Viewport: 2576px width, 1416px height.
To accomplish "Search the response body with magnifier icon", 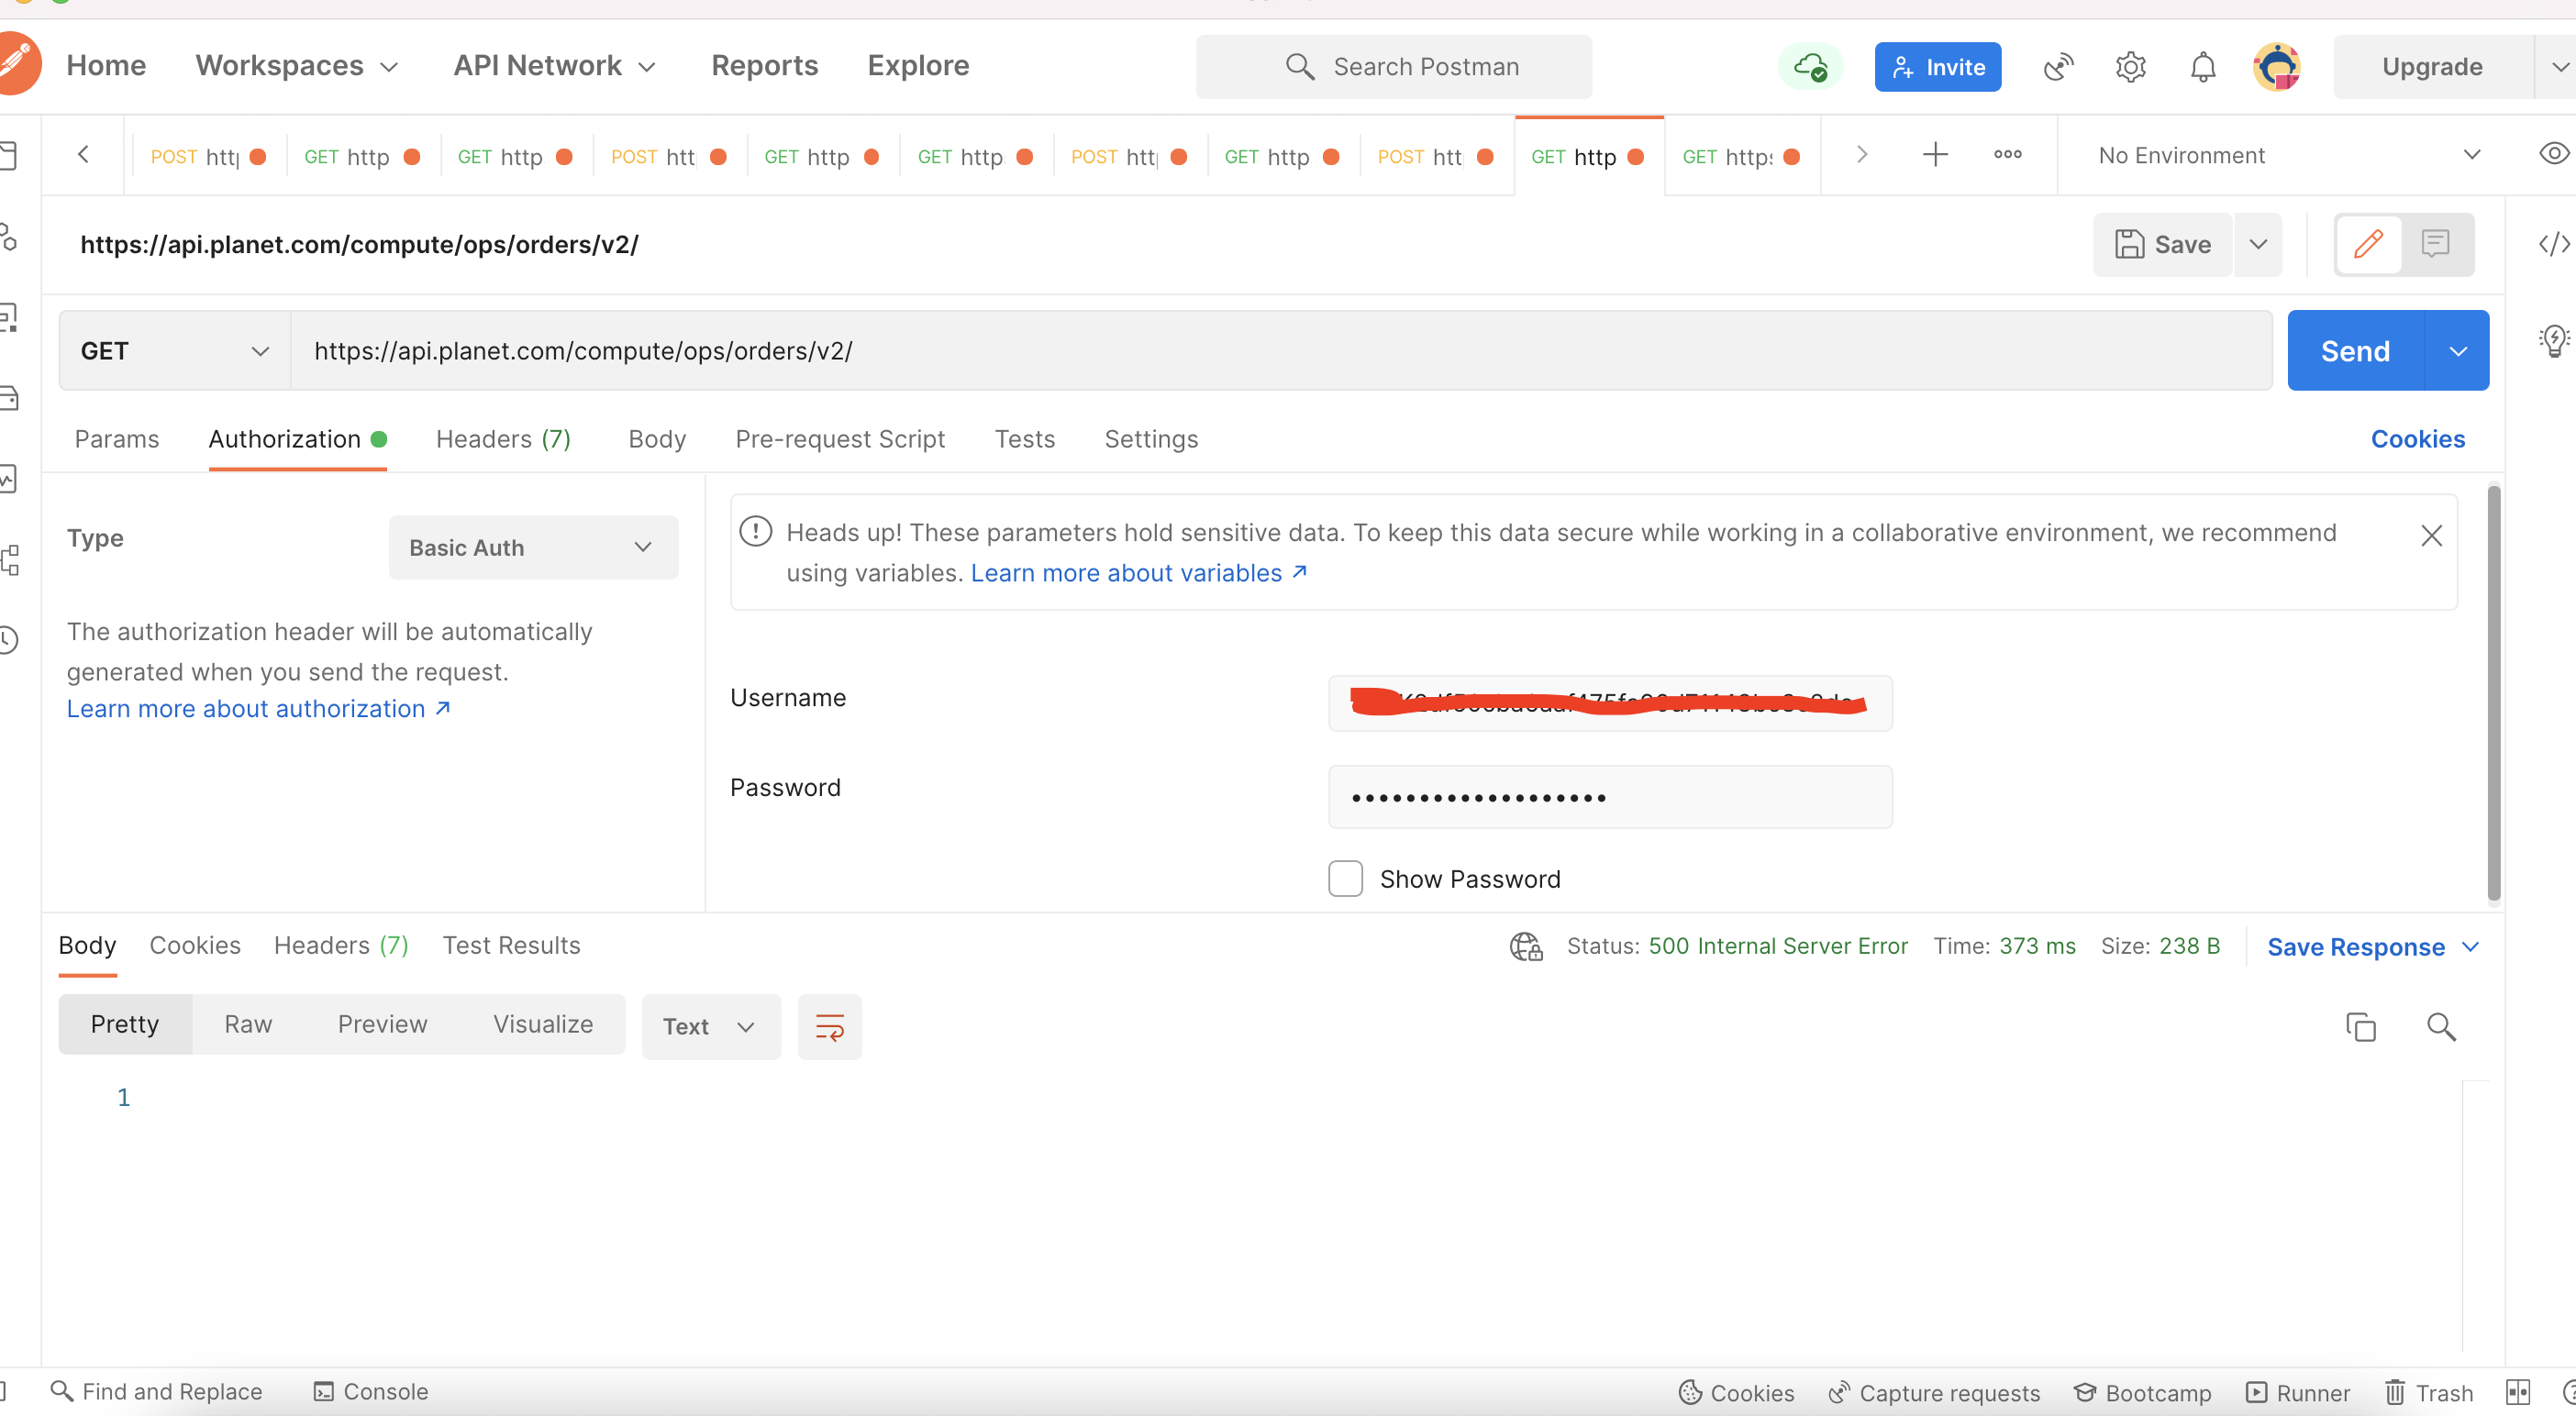I will [x=2440, y=1026].
